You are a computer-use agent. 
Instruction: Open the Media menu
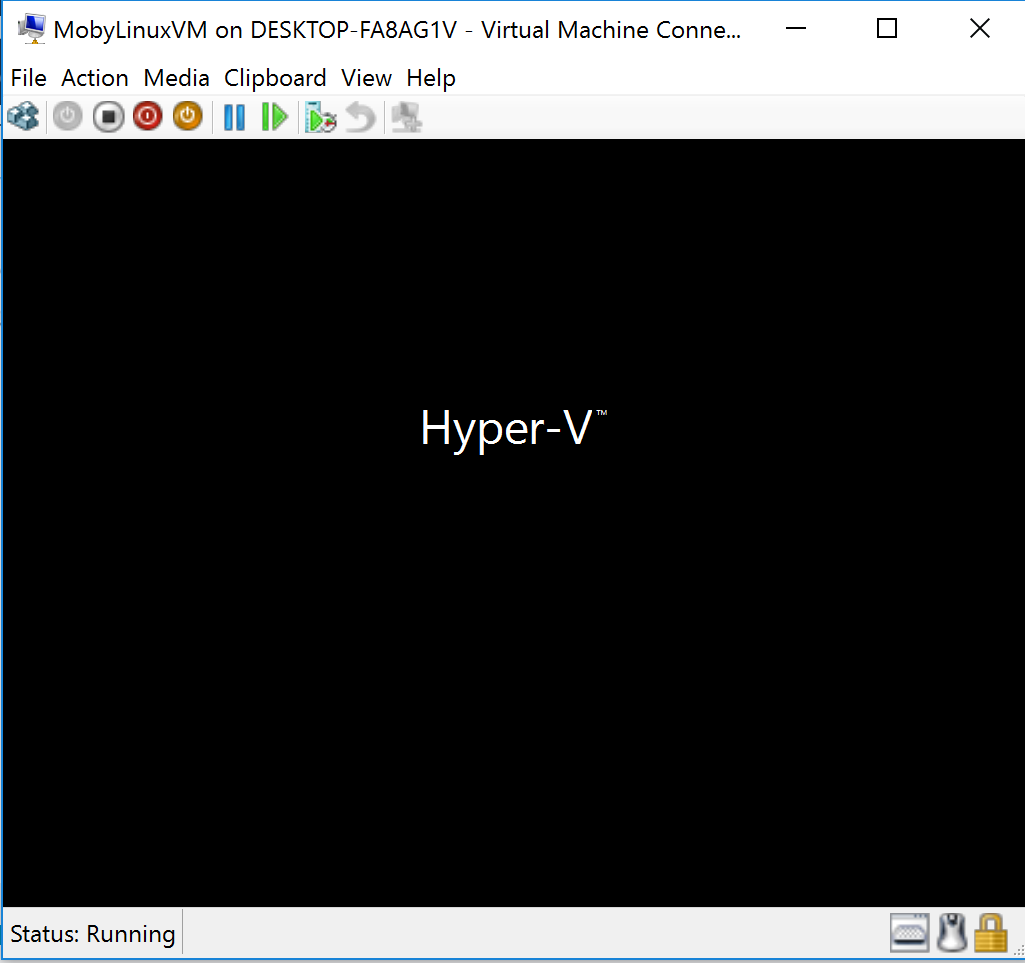[x=176, y=78]
